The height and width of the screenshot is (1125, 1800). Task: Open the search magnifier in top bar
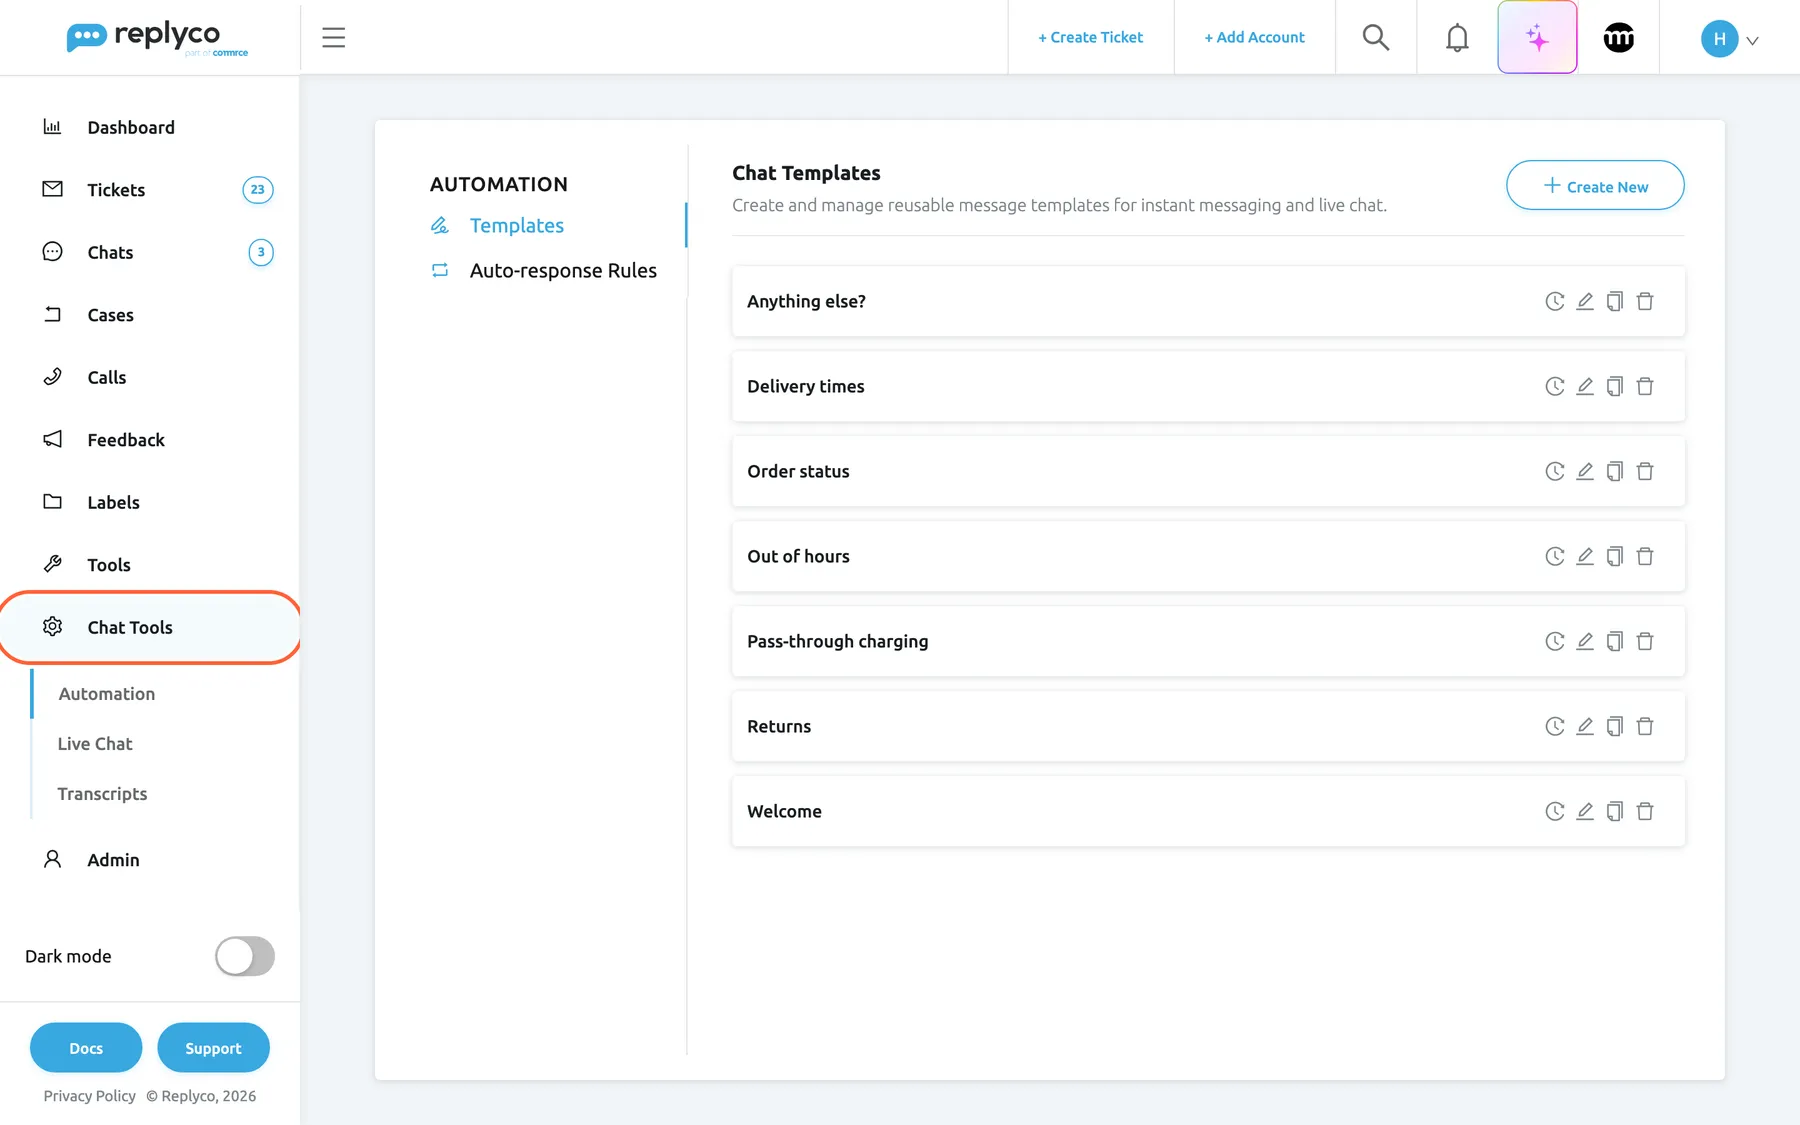[1376, 37]
